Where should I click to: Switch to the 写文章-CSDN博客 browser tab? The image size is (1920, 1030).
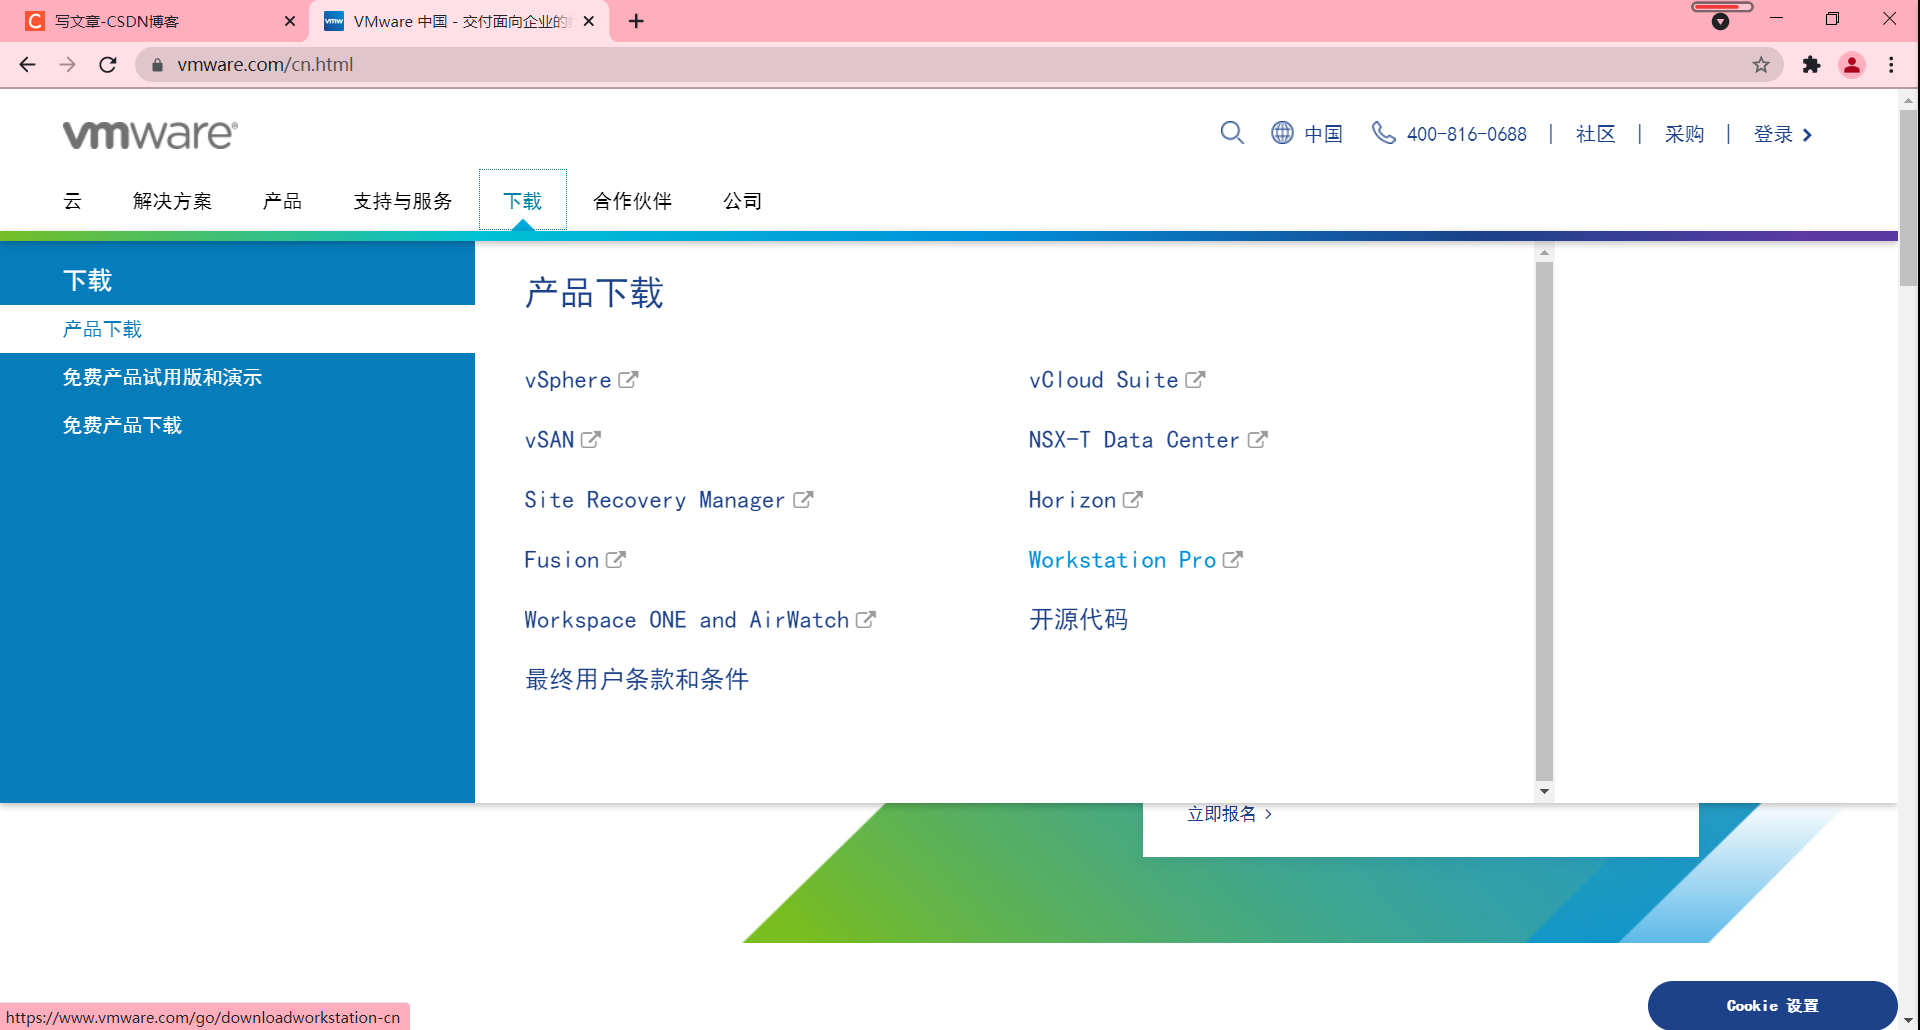coord(155,21)
